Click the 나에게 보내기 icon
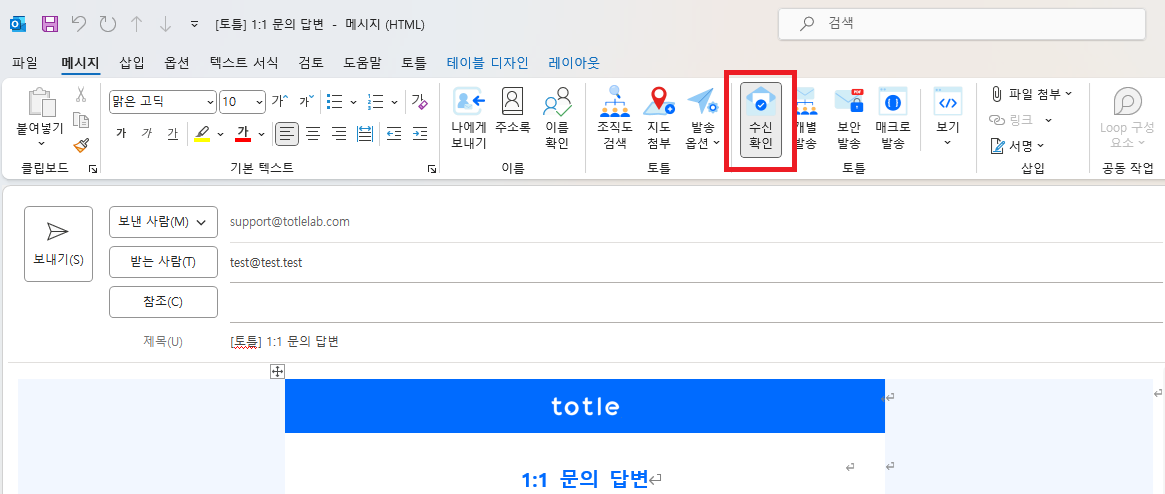This screenshot has height=494, width=1165. click(x=468, y=102)
